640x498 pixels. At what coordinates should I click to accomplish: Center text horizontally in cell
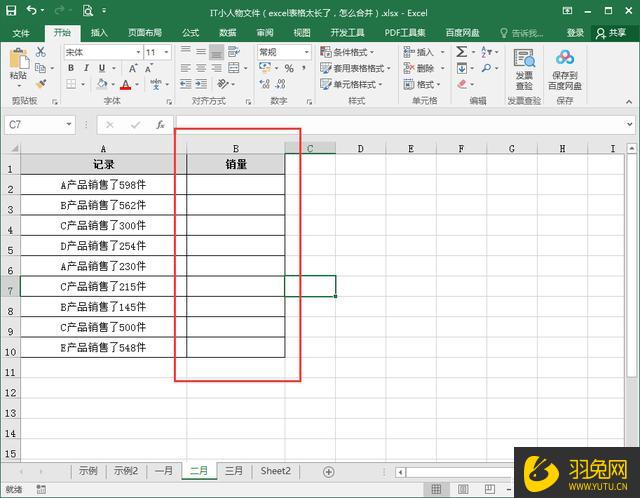click(x=200, y=68)
